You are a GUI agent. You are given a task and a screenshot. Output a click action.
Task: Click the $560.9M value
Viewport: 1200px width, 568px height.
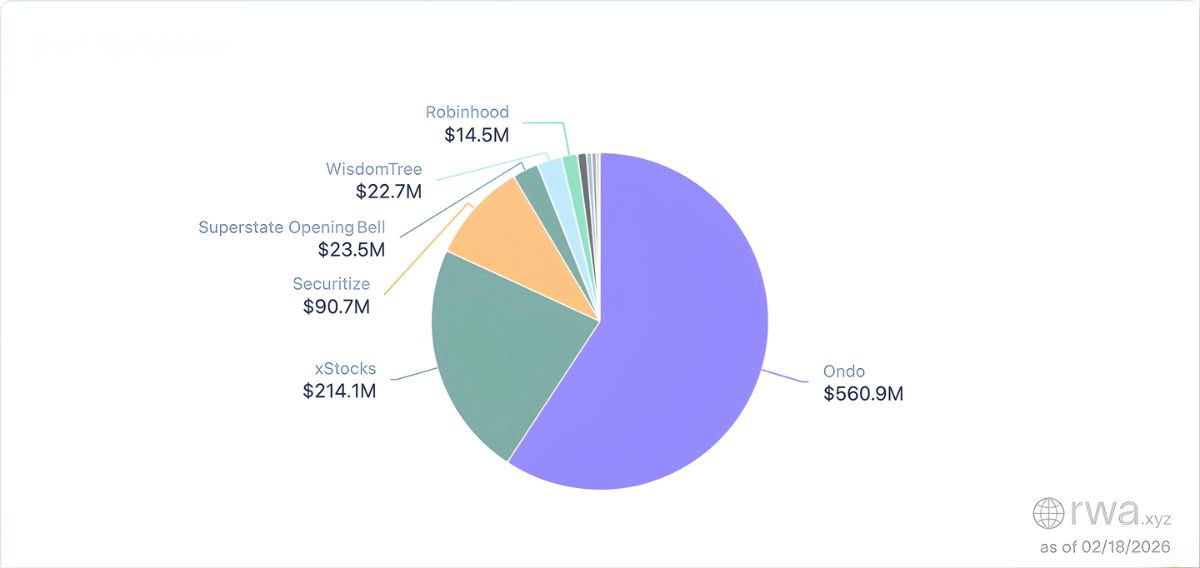click(863, 394)
